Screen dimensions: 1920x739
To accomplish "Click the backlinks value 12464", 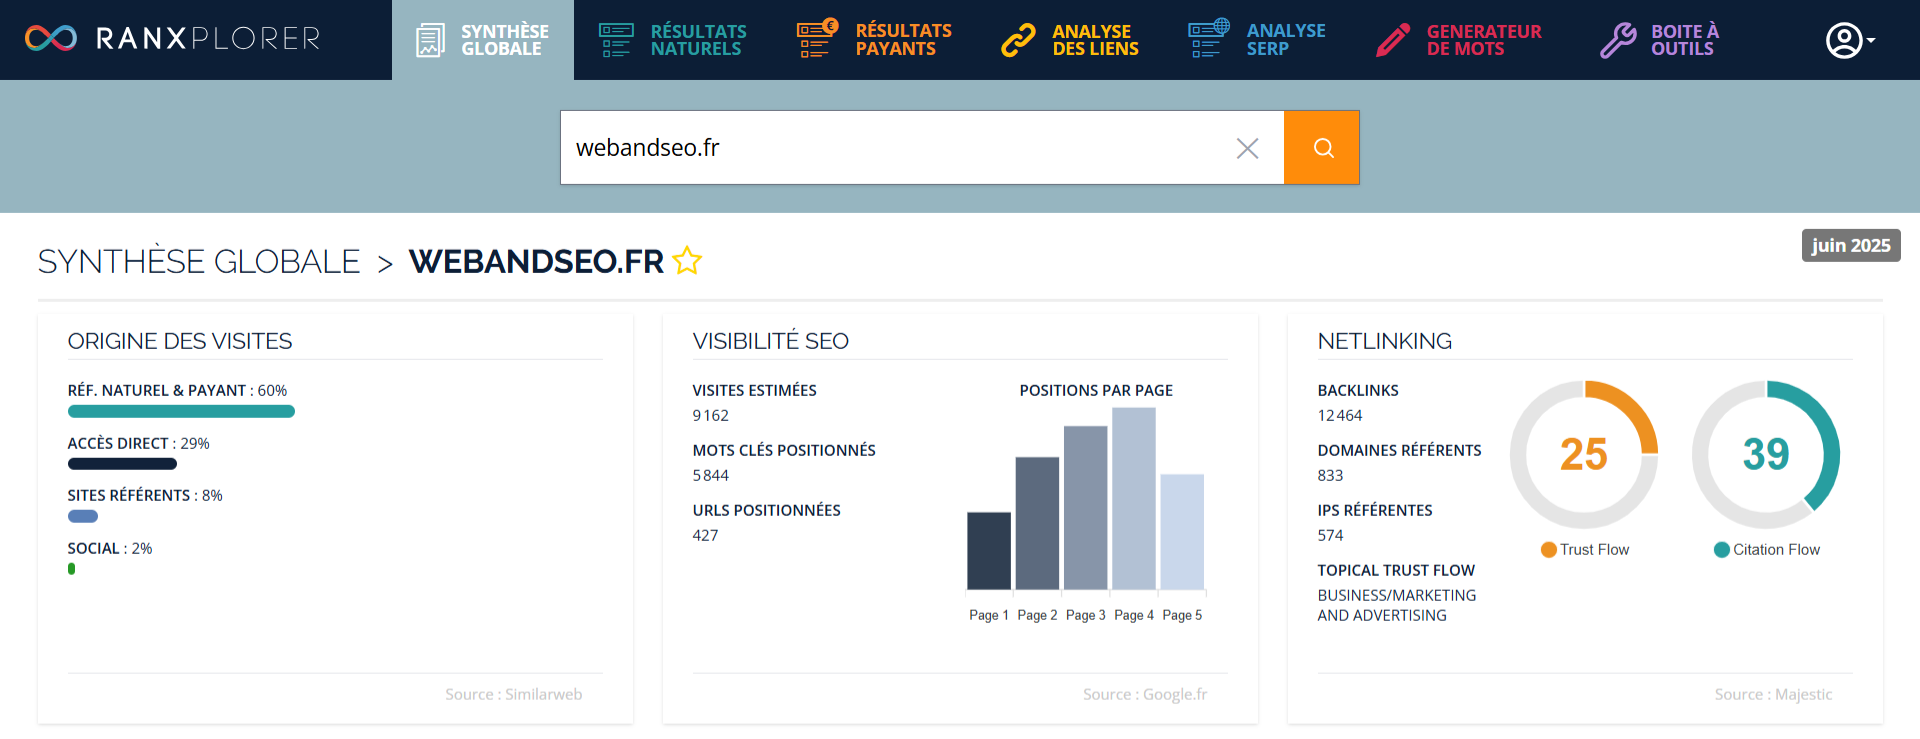I will [1340, 415].
